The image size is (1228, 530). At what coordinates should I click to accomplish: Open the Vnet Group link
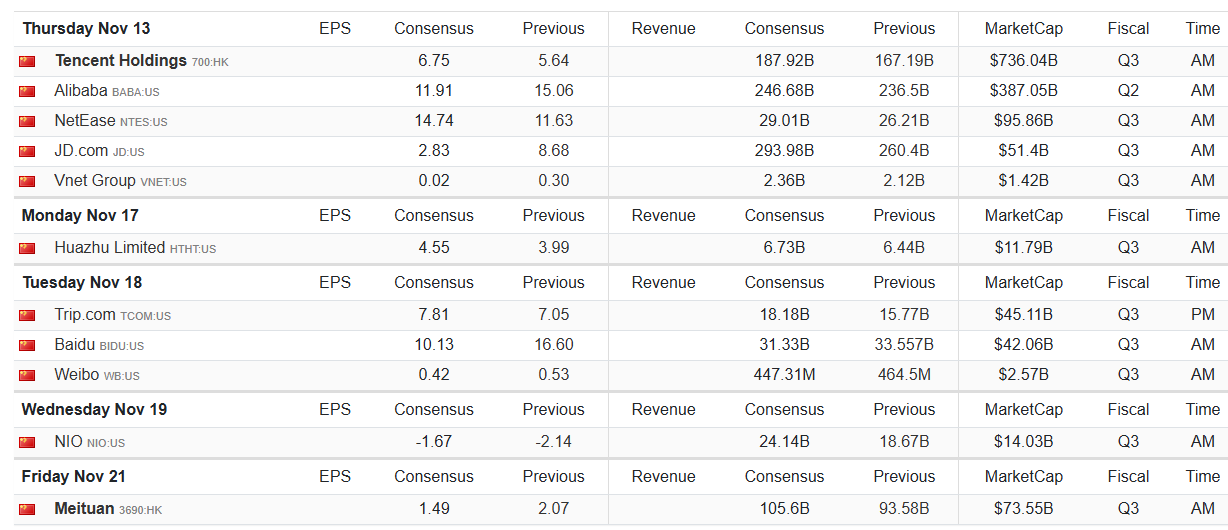click(x=95, y=181)
